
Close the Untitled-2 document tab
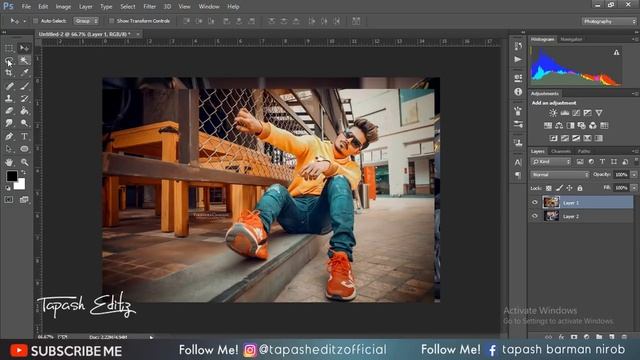pyautogui.click(x=138, y=34)
